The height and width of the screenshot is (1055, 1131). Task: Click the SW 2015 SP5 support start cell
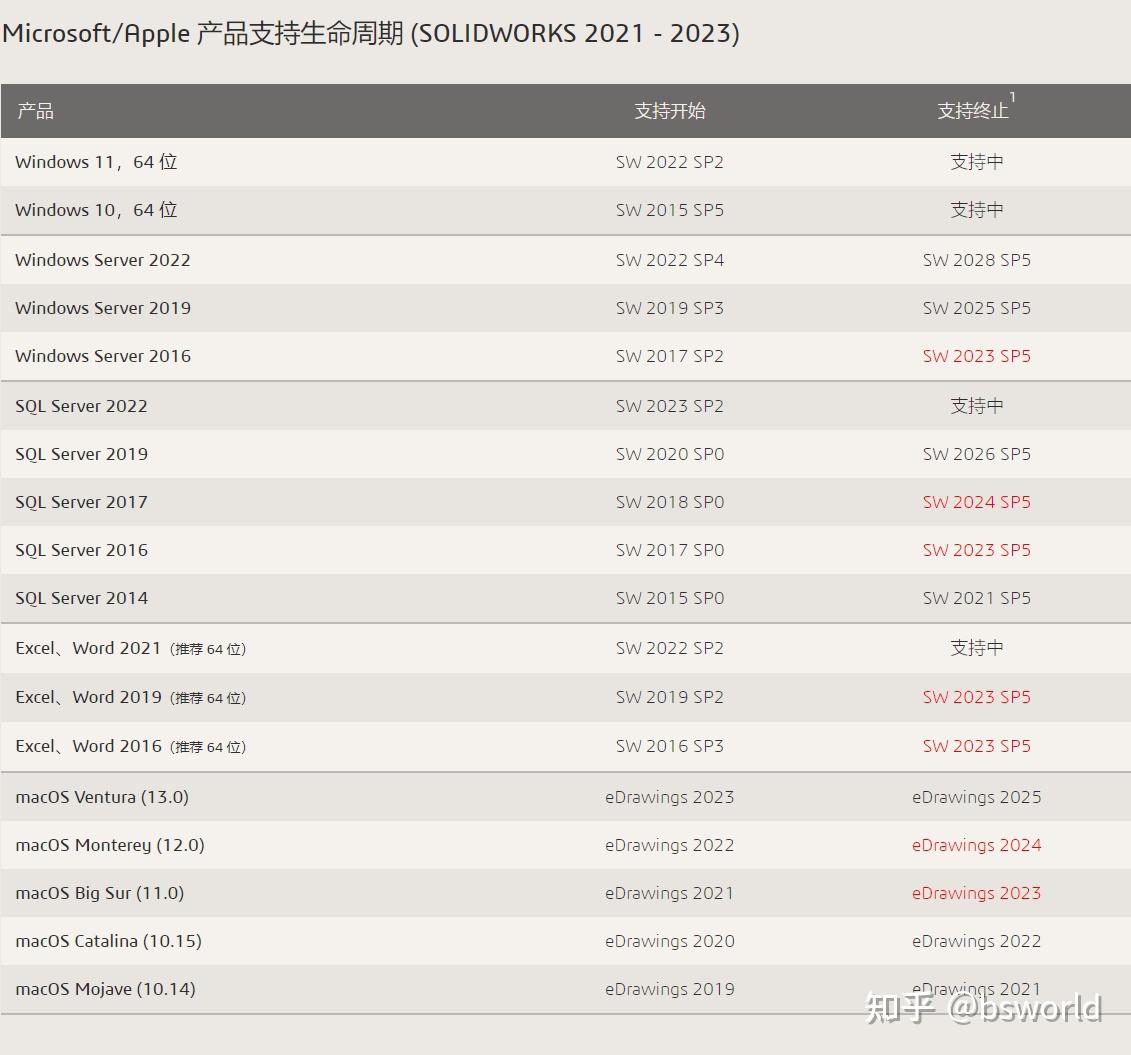coord(669,210)
